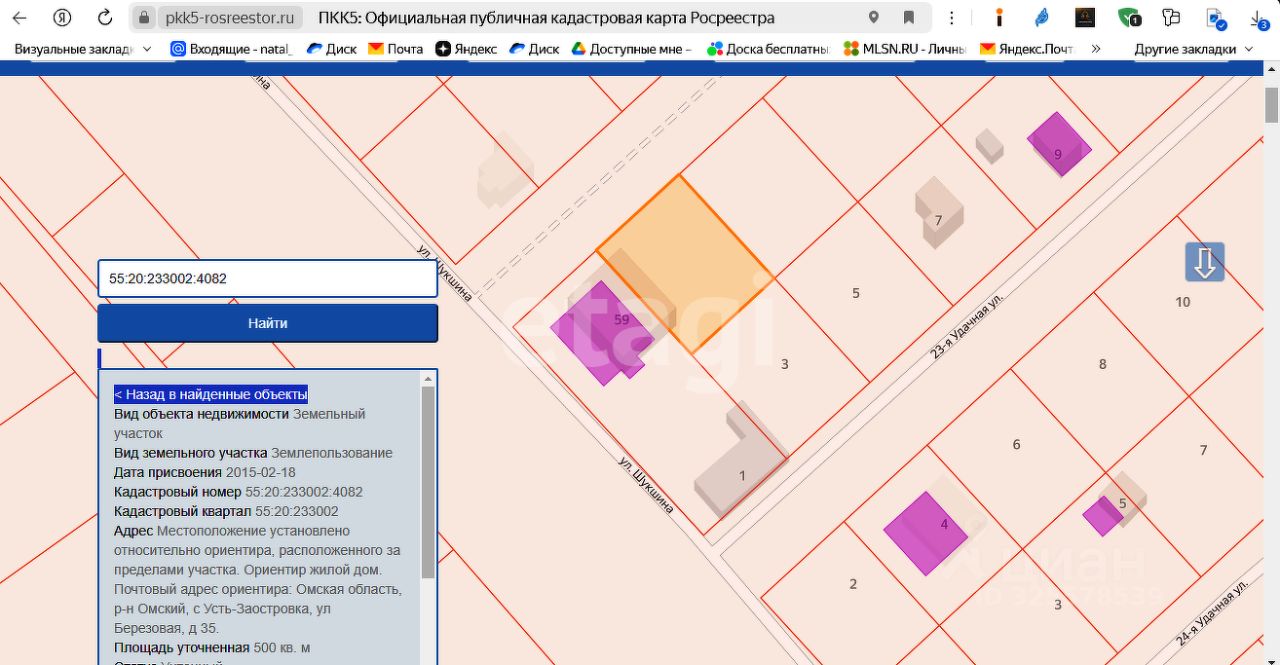The height and width of the screenshot is (665, 1280).
Task: Click the location pin icon in address bar
Action: point(873,18)
